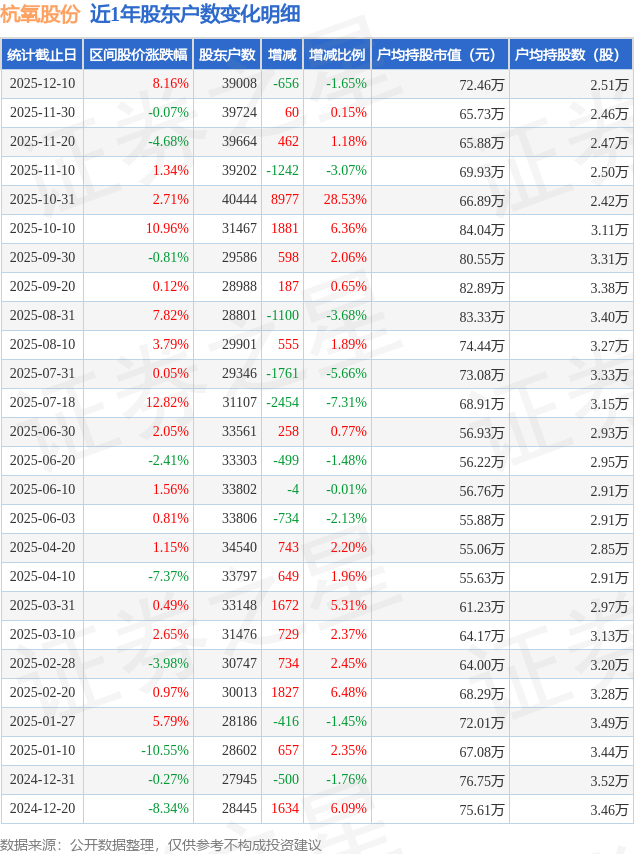Click the 户均持股数（股） column header
The height and width of the screenshot is (854, 634).
(570, 55)
